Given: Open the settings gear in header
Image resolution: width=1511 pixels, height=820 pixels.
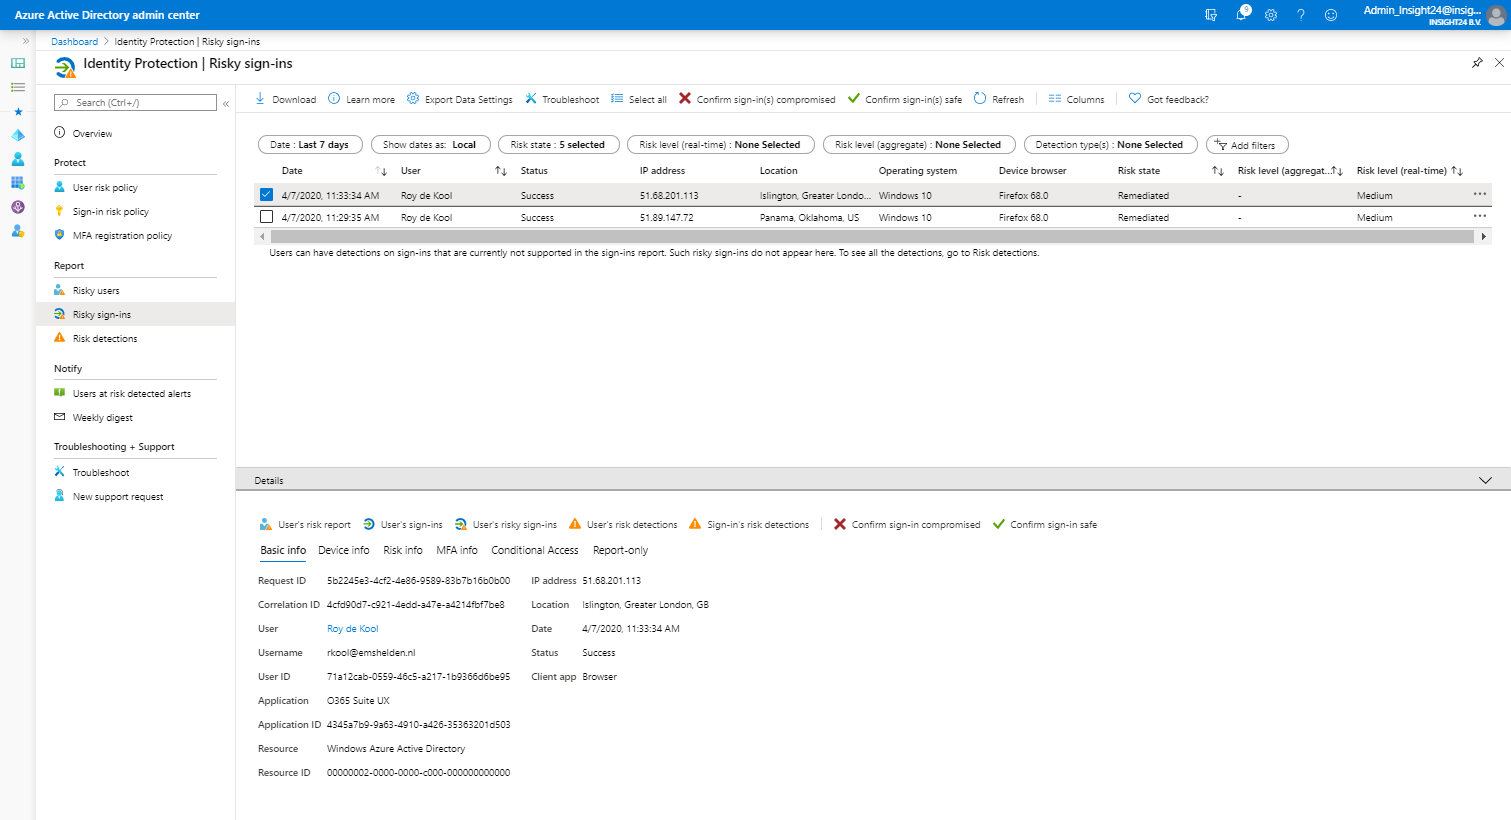Looking at the screenshot, I should [1271, 15].
